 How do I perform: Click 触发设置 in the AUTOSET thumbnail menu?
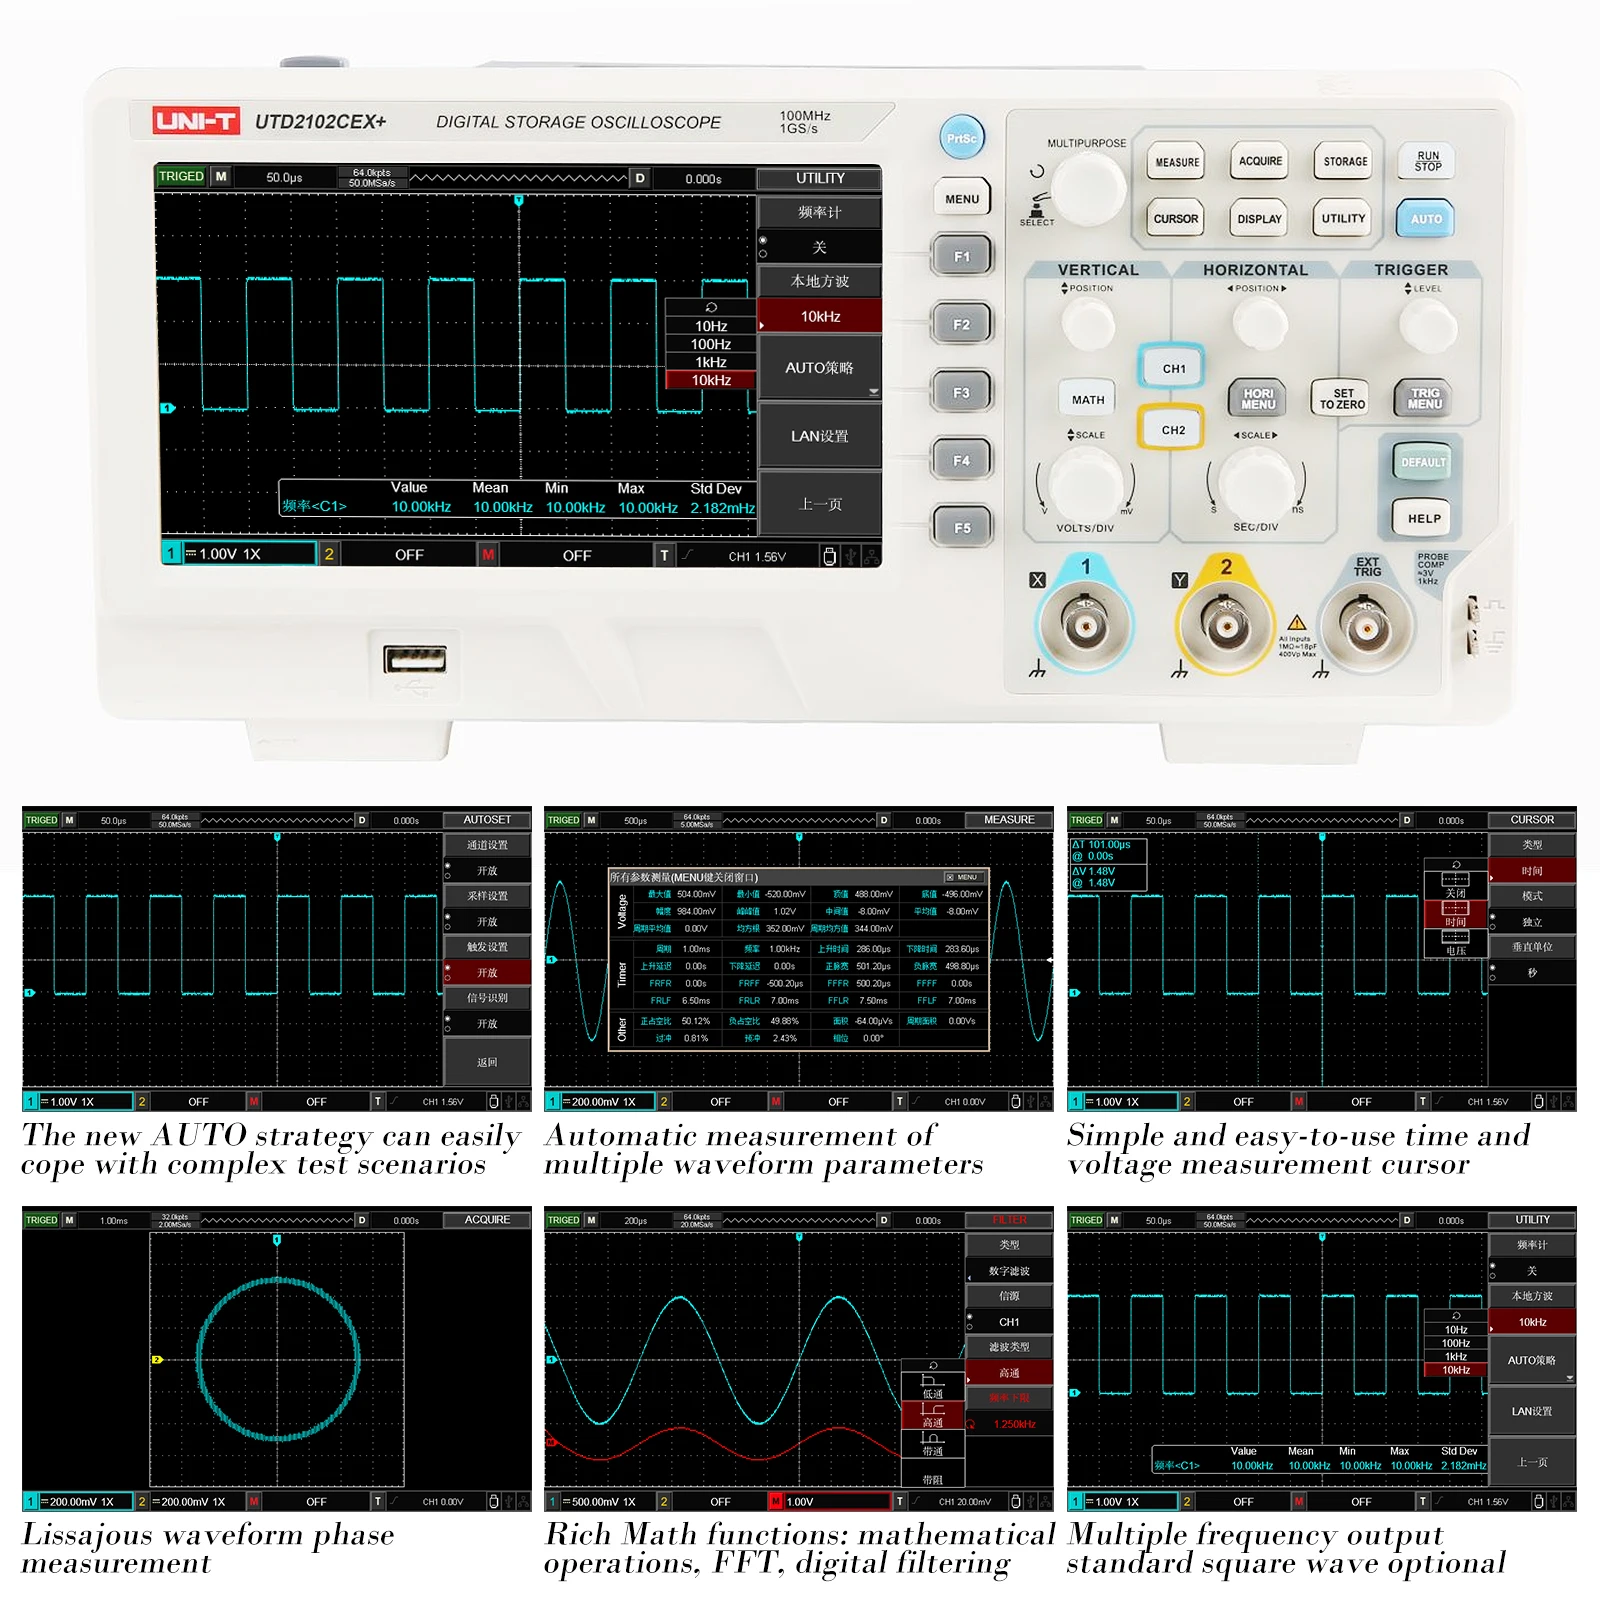(x=487, y=946)
